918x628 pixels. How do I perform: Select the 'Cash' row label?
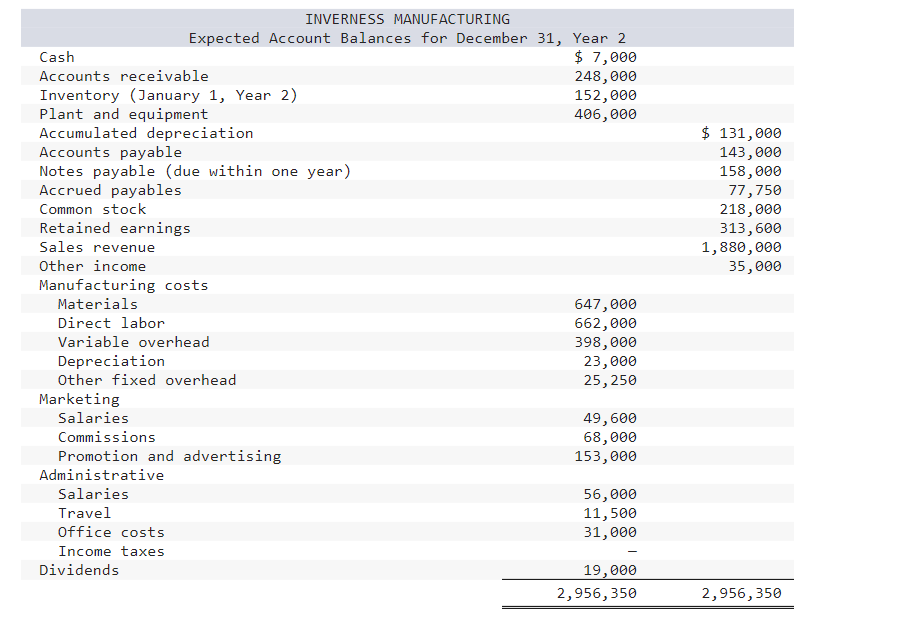(57, 57)
